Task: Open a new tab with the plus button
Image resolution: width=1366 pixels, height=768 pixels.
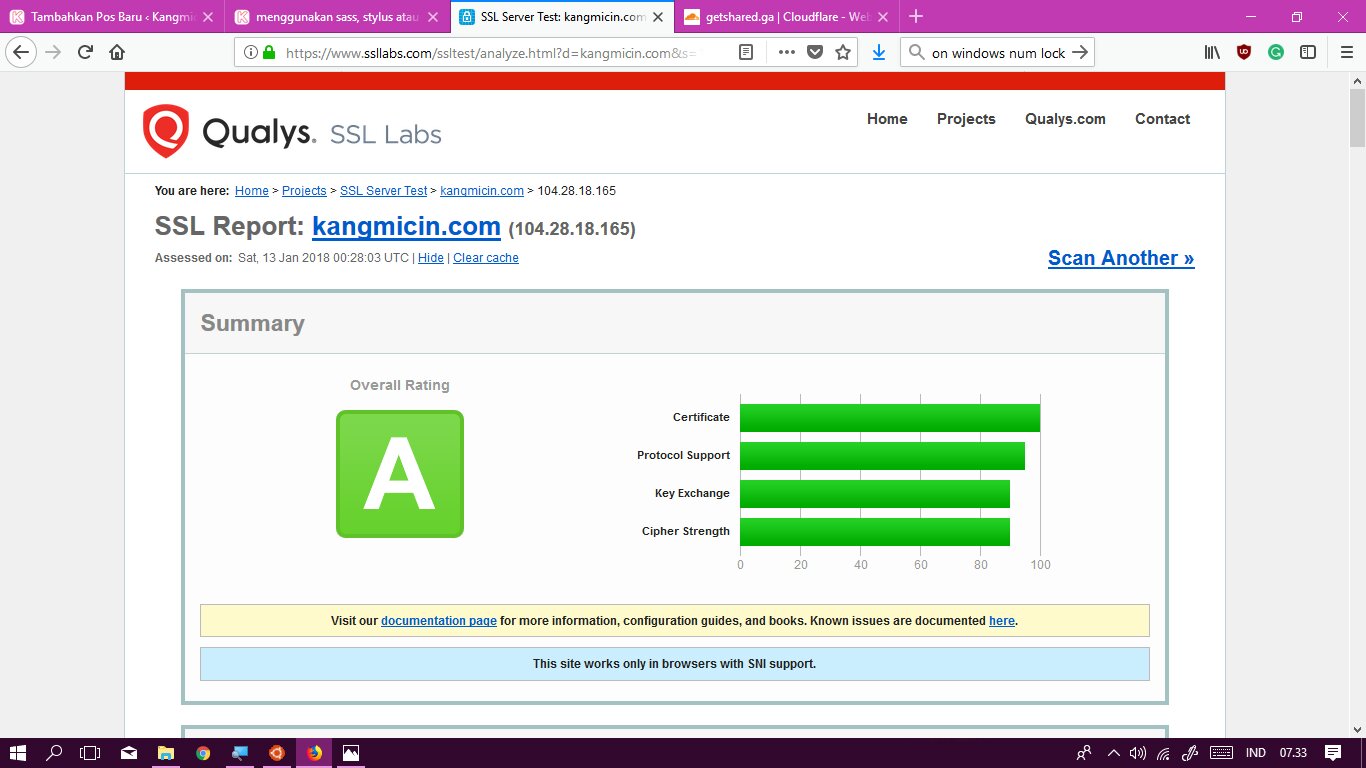Action: [x=916, y=16]
